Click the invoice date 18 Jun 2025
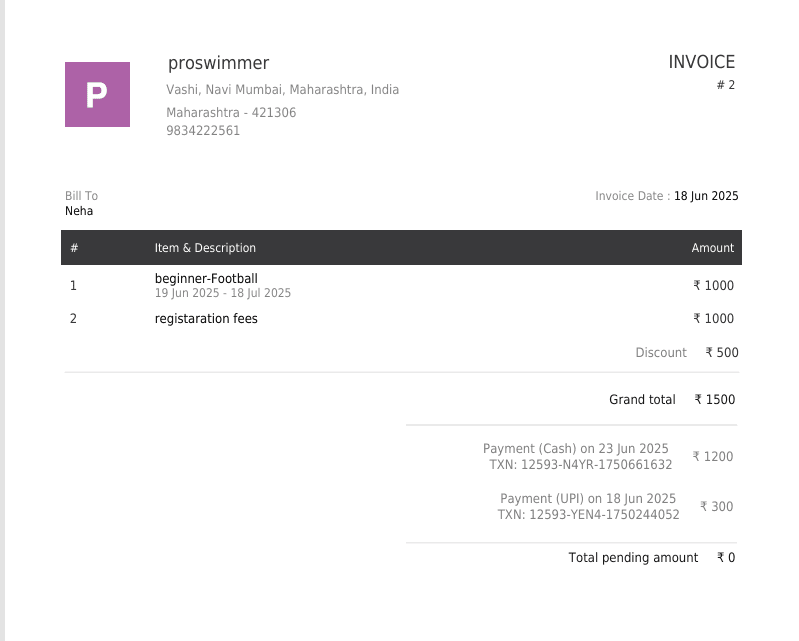The width and height of the screenshot is (799, 641). [706, 196]
